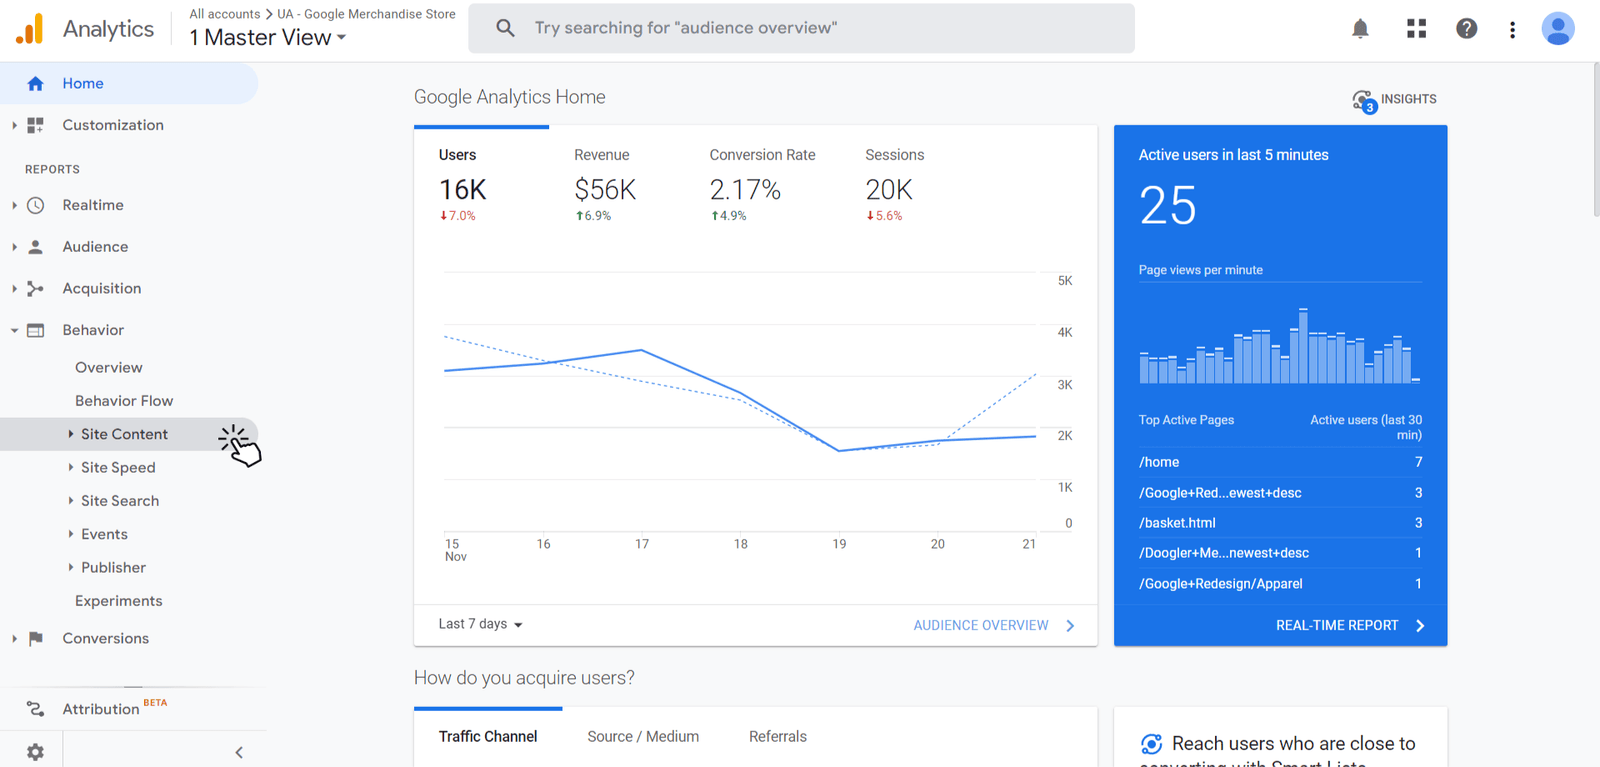Select the Conversion Rate metric card
Viewport: 1600px width, 767px height.
[761, 185]
